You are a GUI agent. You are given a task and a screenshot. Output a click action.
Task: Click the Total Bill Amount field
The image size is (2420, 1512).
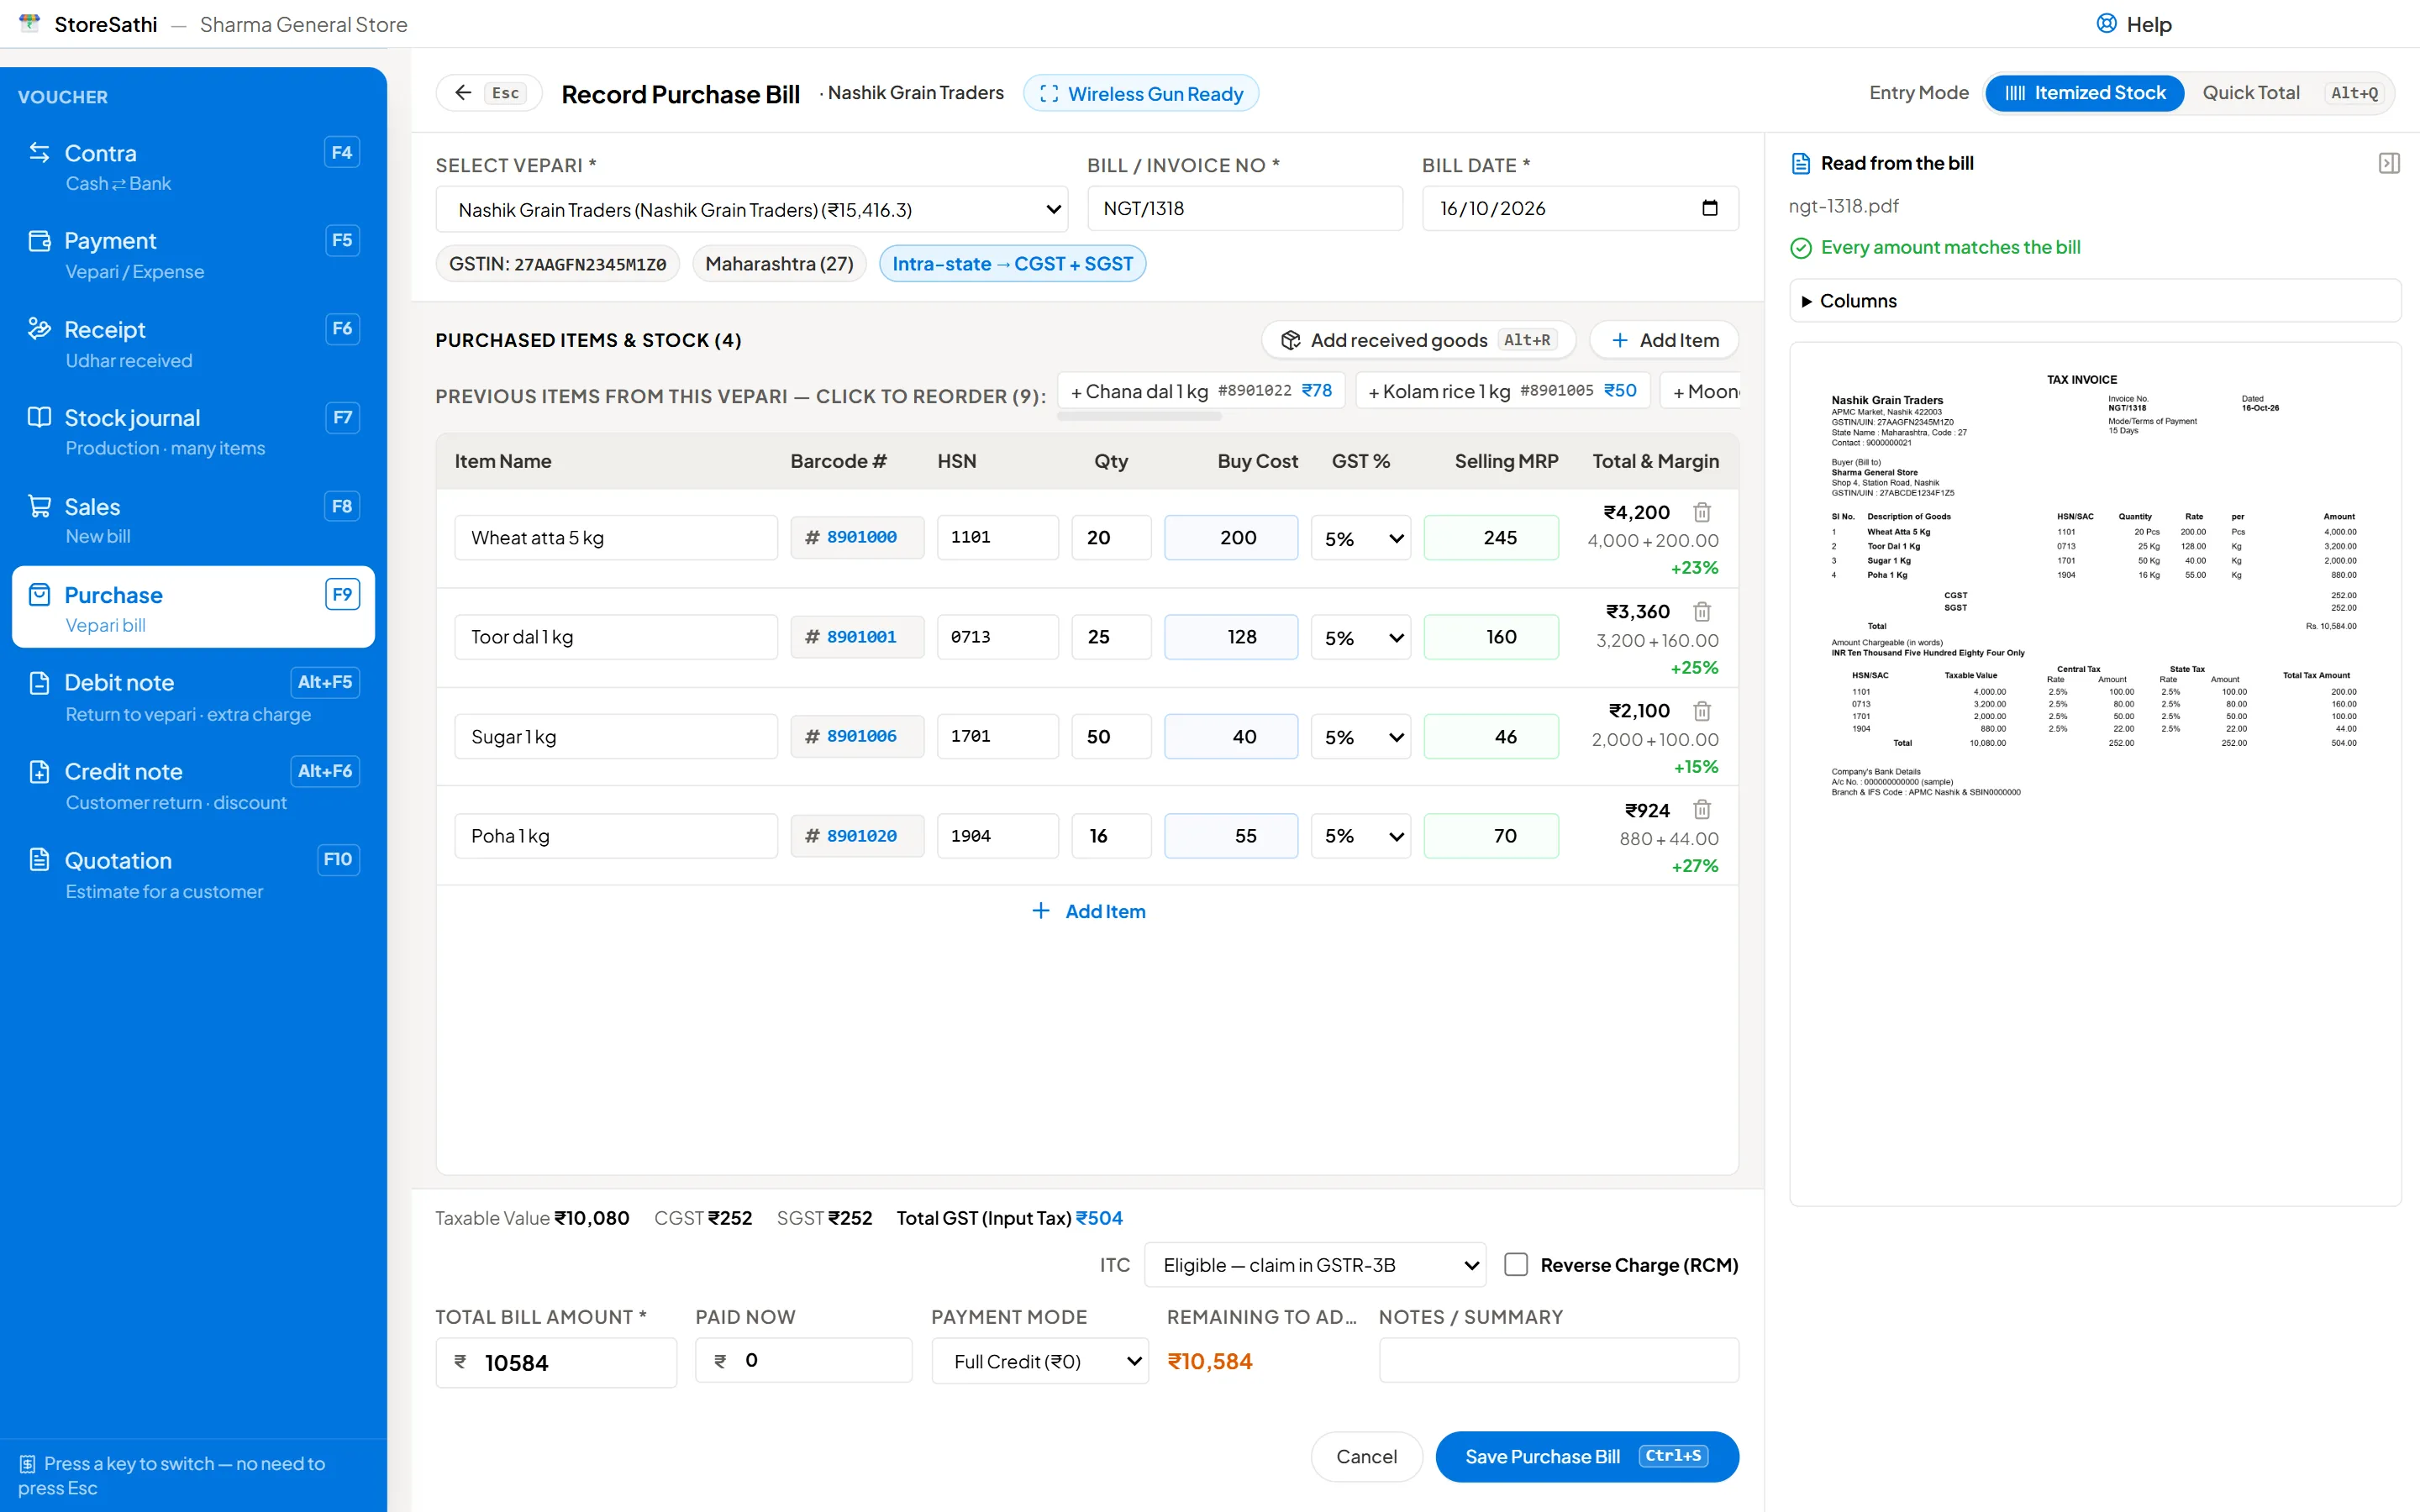pos(556,1362)
